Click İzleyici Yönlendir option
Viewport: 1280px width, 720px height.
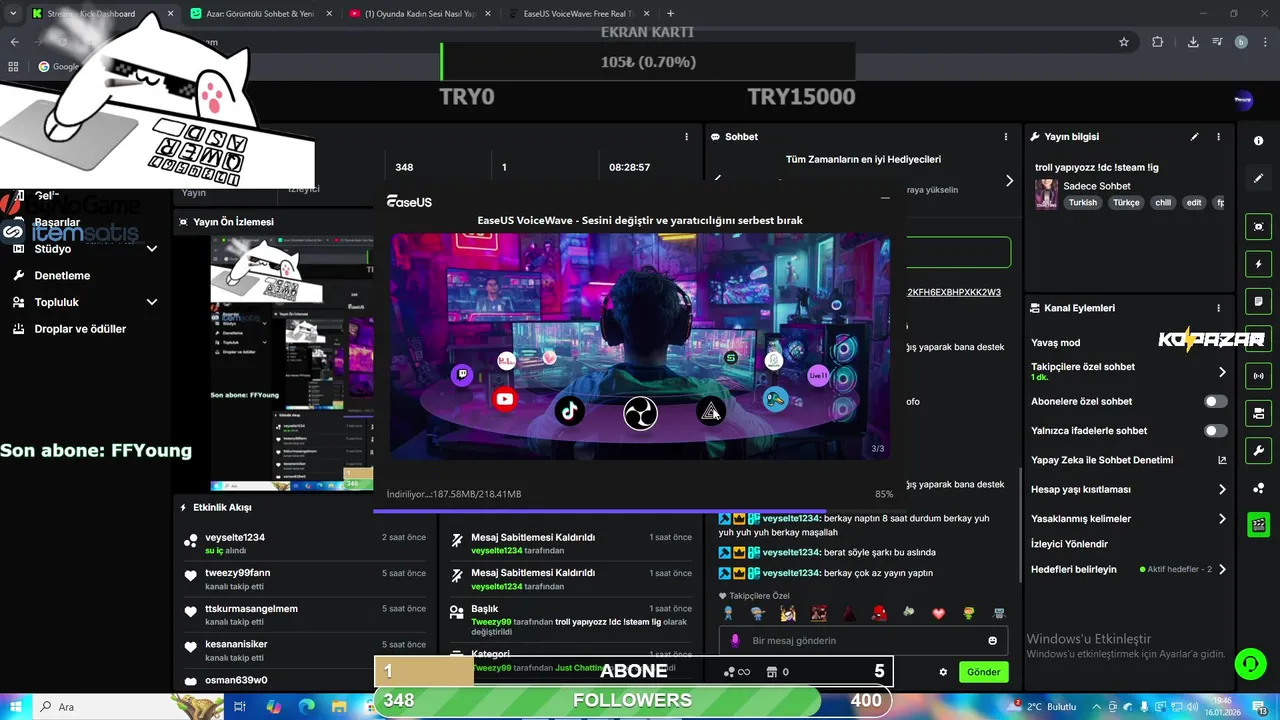(x=1069, y=544)
